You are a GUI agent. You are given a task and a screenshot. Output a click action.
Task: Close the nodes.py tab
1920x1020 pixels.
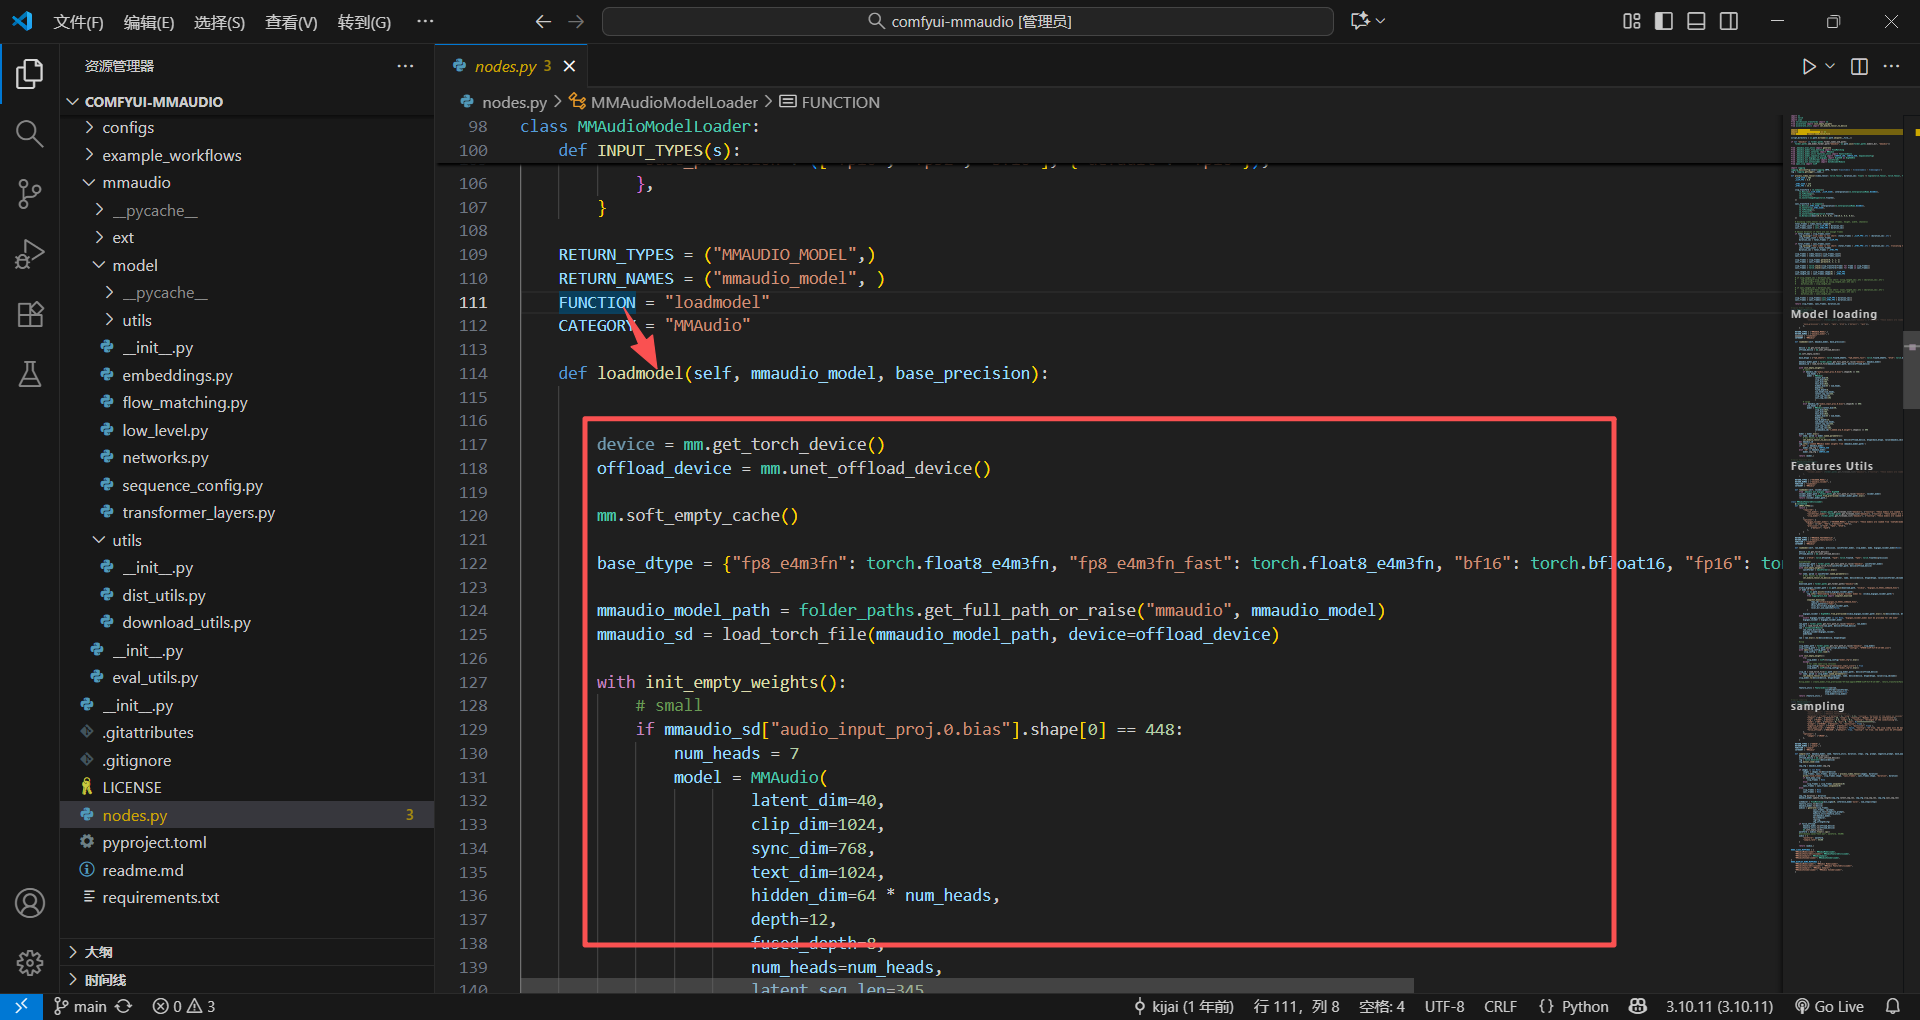click(x=569, y=66)
